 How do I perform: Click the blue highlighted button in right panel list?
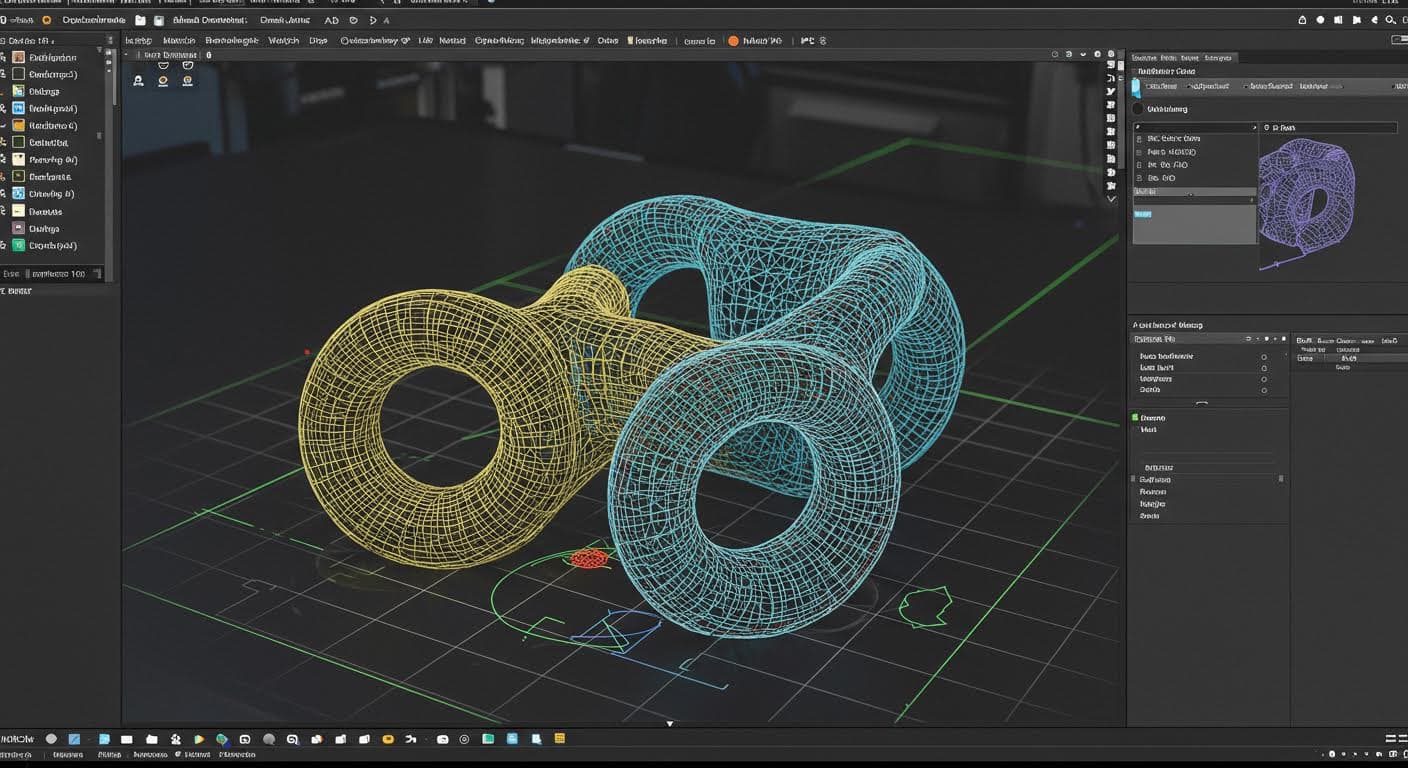1142,214
